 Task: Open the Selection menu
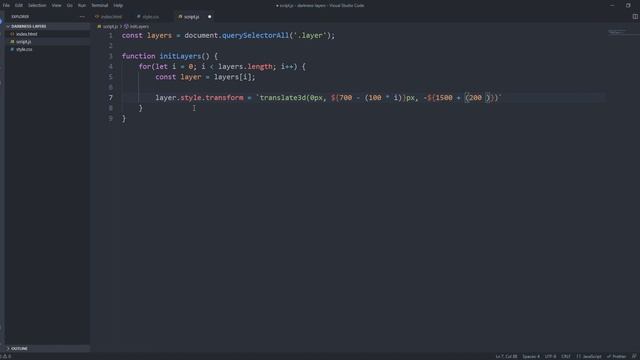[37, 5]
